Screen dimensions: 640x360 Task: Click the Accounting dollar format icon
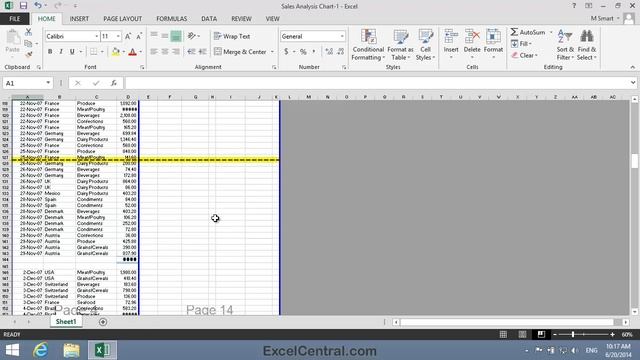[286, 52]
